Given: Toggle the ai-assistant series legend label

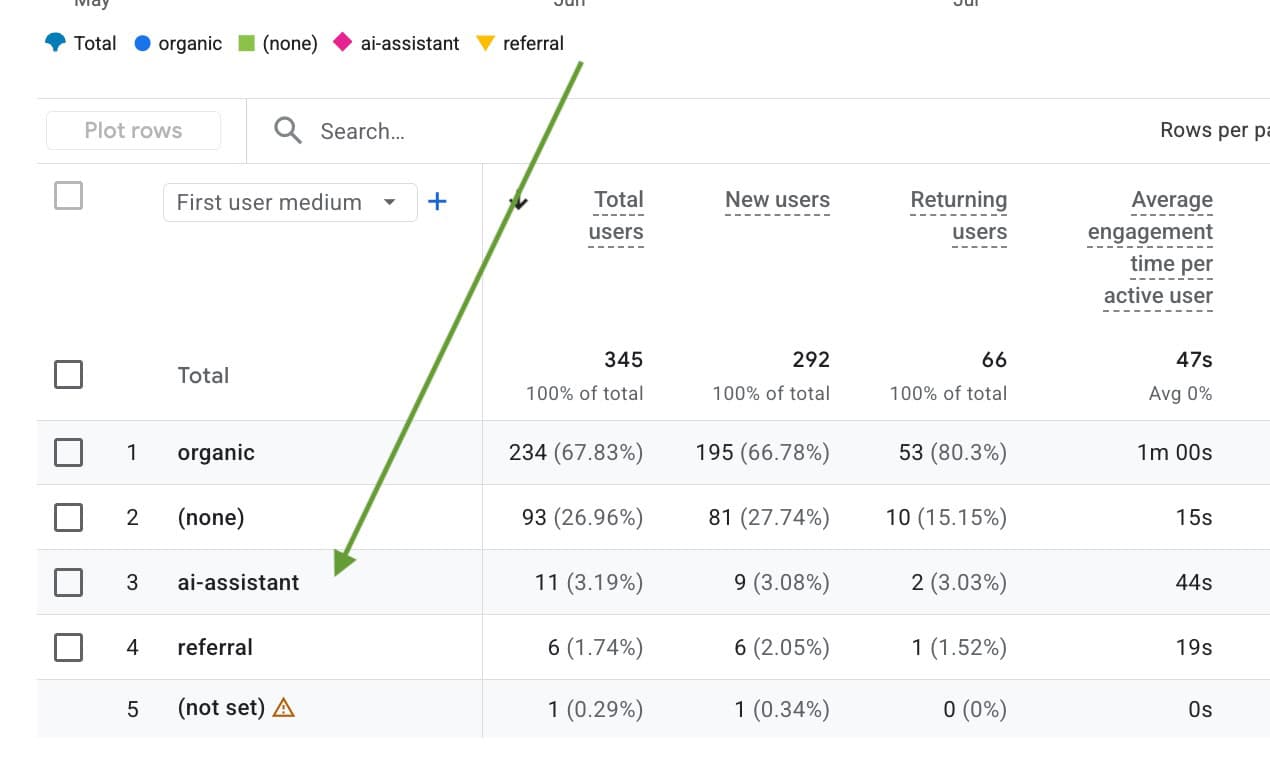Looking at the screenshot, I should coord(410,43).
